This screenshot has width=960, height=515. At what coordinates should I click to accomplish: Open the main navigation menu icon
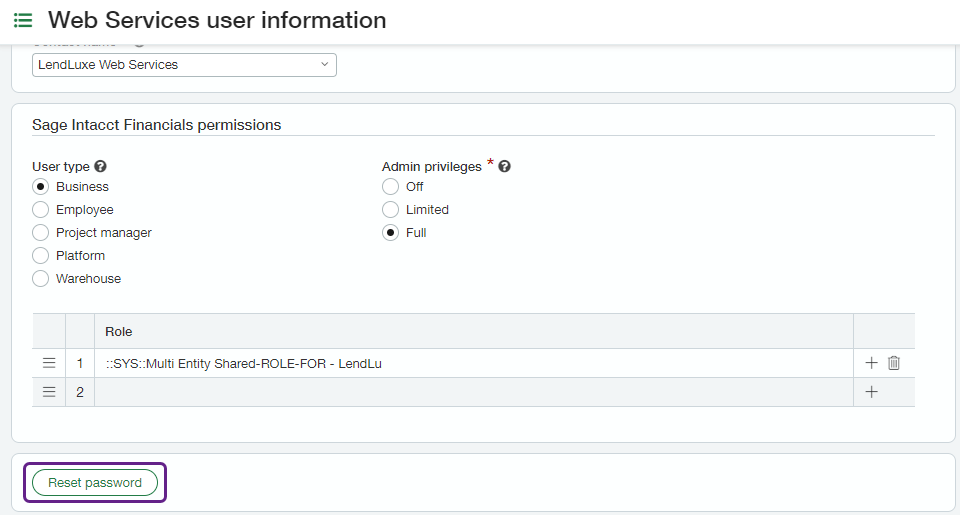(23, 20)
